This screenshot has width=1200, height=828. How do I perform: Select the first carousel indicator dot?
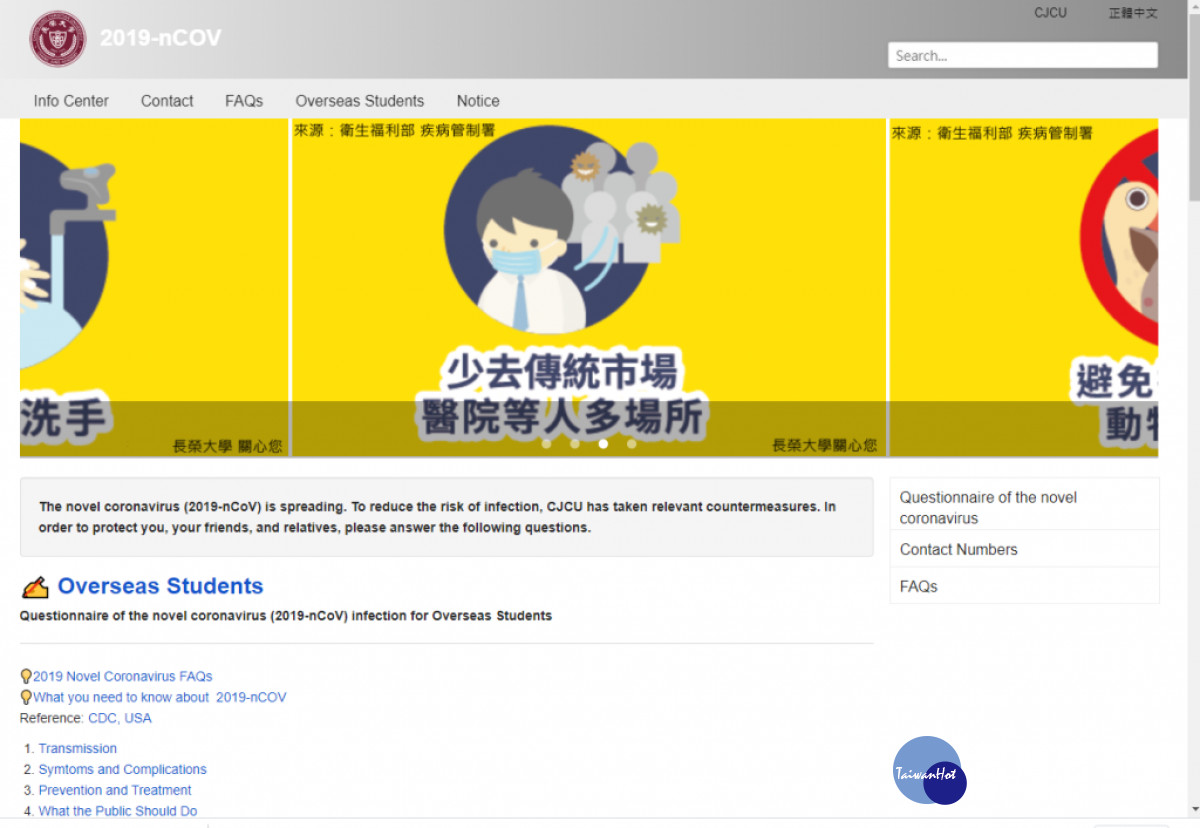(x=547, y=444)
